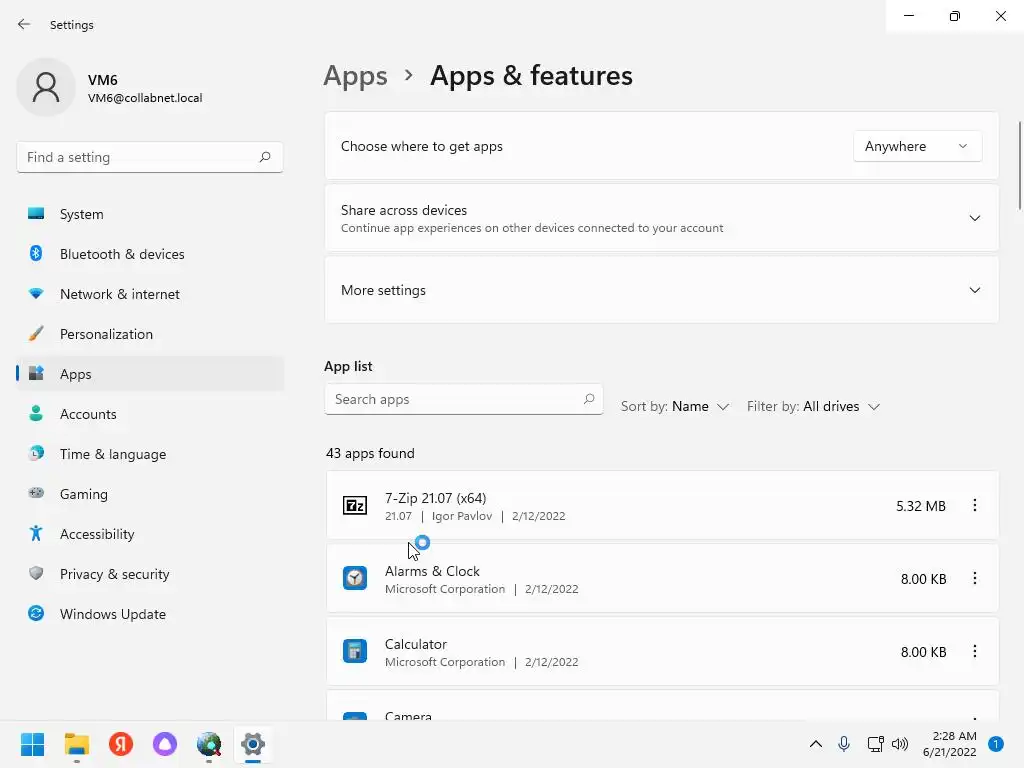The height and width of the screenshot is (768, 1024).
Task: Open the Sort by Name dropdown
Action: [675, 406]
